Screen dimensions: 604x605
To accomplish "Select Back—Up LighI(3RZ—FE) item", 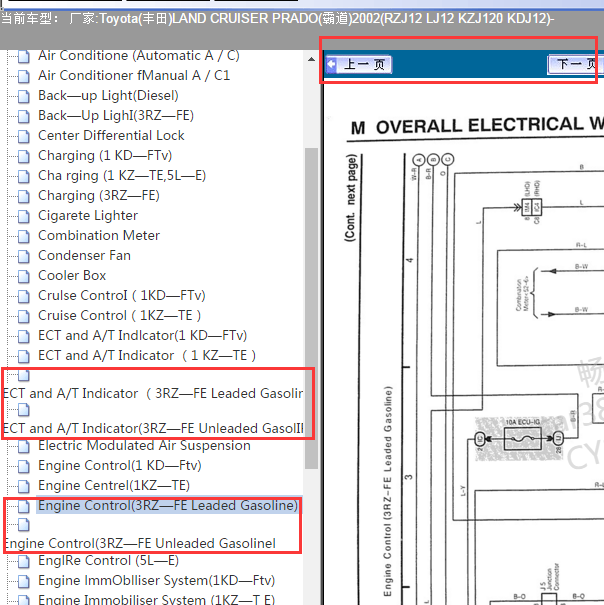I will coord(116,116).
